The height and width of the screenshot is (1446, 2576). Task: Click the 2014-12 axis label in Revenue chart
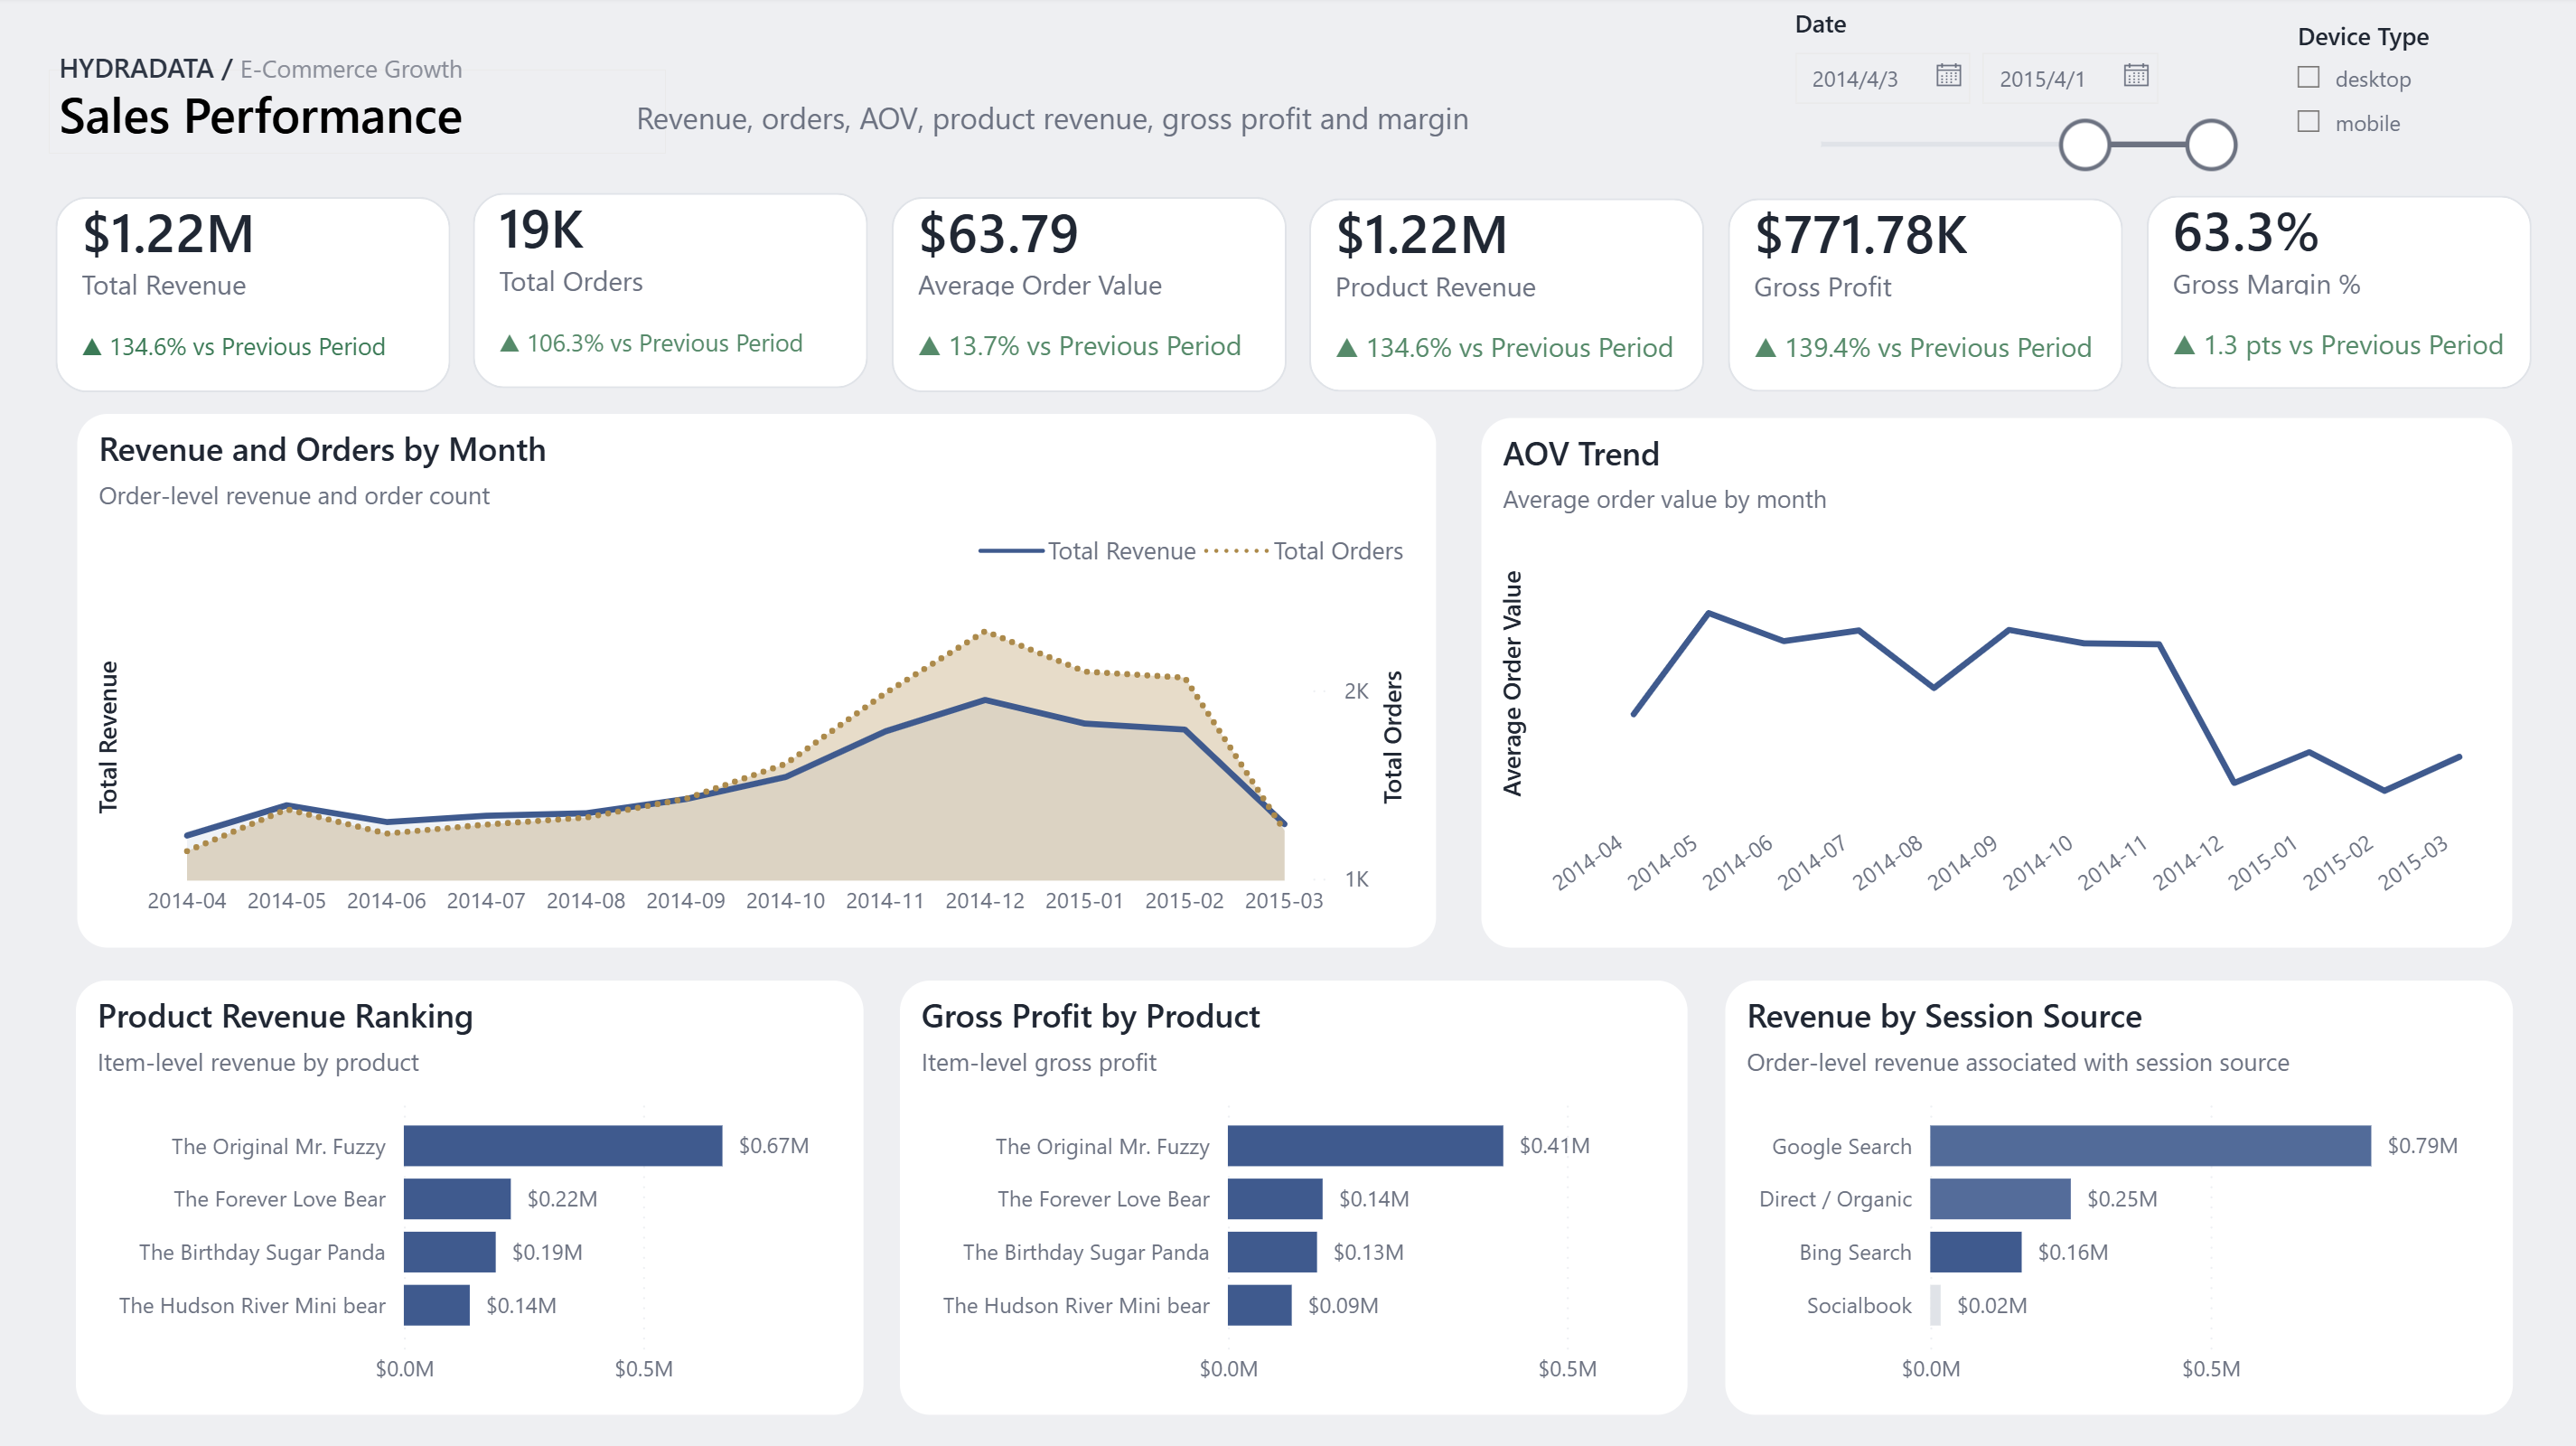click(985, 901)
